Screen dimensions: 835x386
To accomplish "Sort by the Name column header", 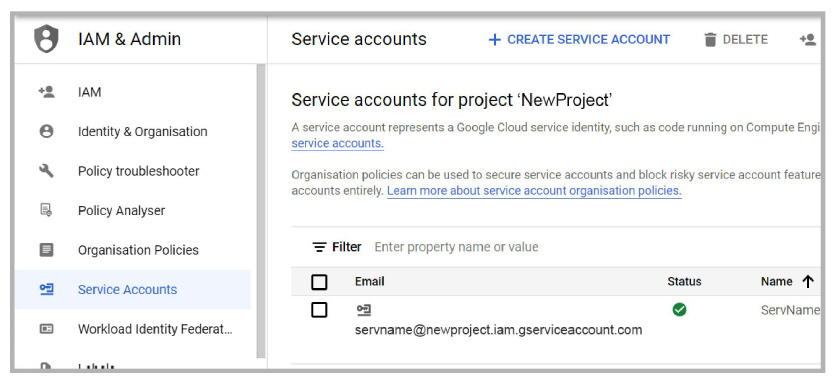I will coord(776,282).
